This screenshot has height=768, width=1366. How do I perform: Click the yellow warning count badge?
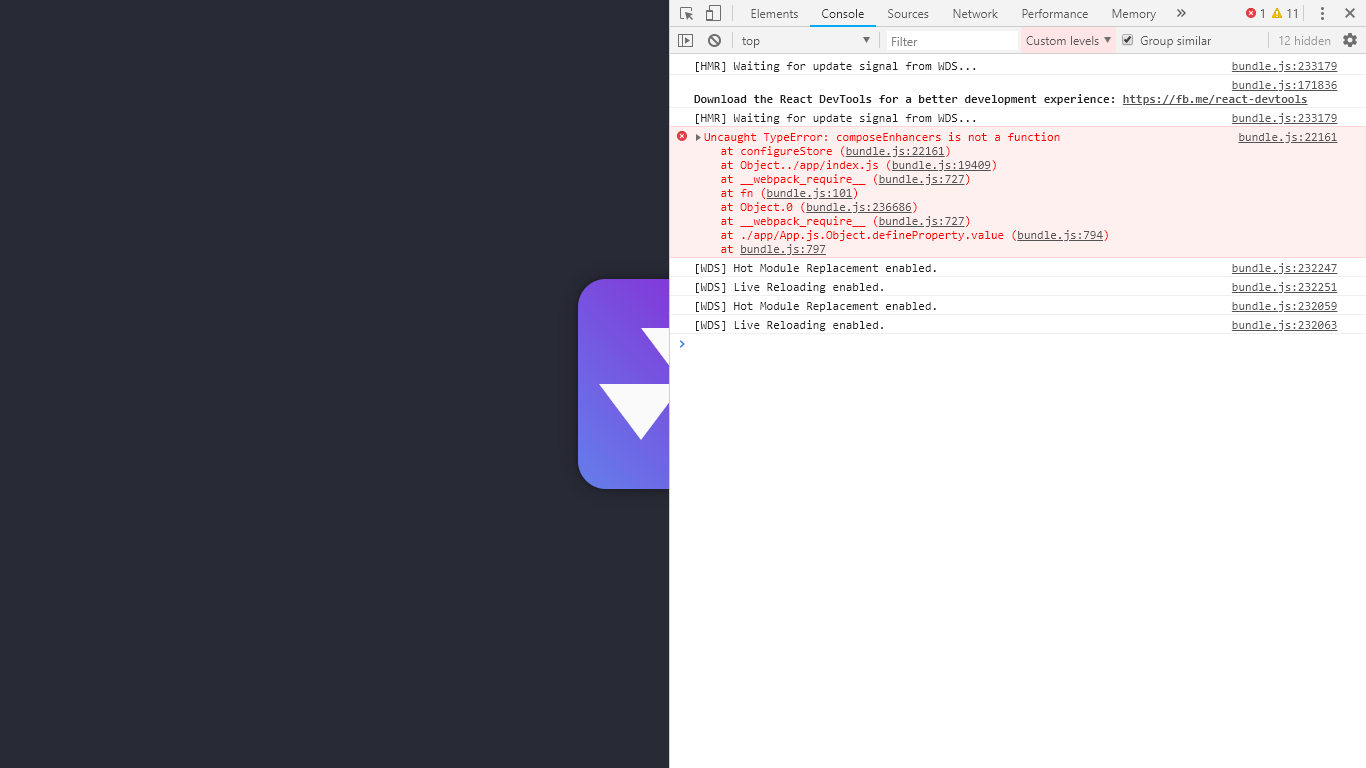pos(1285,13)
